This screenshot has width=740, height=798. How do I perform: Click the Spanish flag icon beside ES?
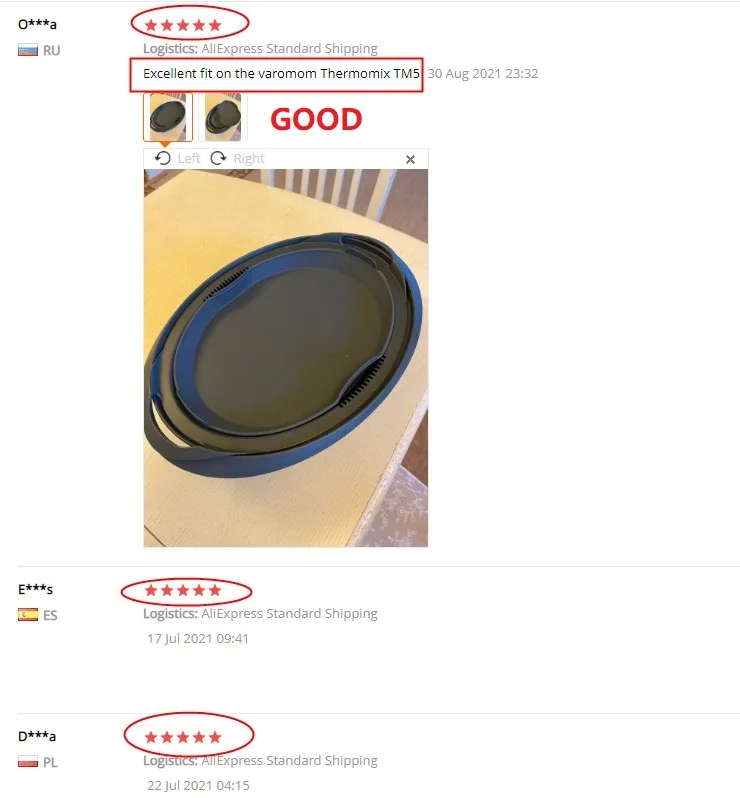[28, 615]
